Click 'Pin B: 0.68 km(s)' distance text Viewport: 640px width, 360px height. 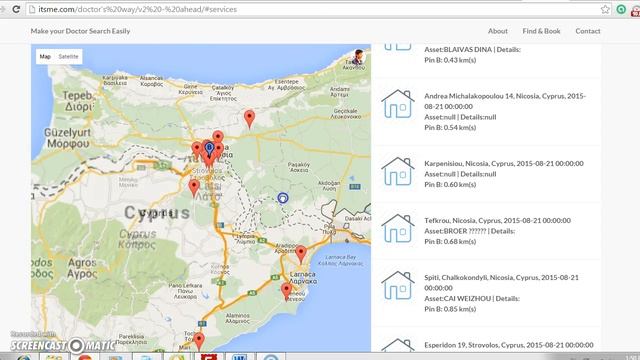450,242
